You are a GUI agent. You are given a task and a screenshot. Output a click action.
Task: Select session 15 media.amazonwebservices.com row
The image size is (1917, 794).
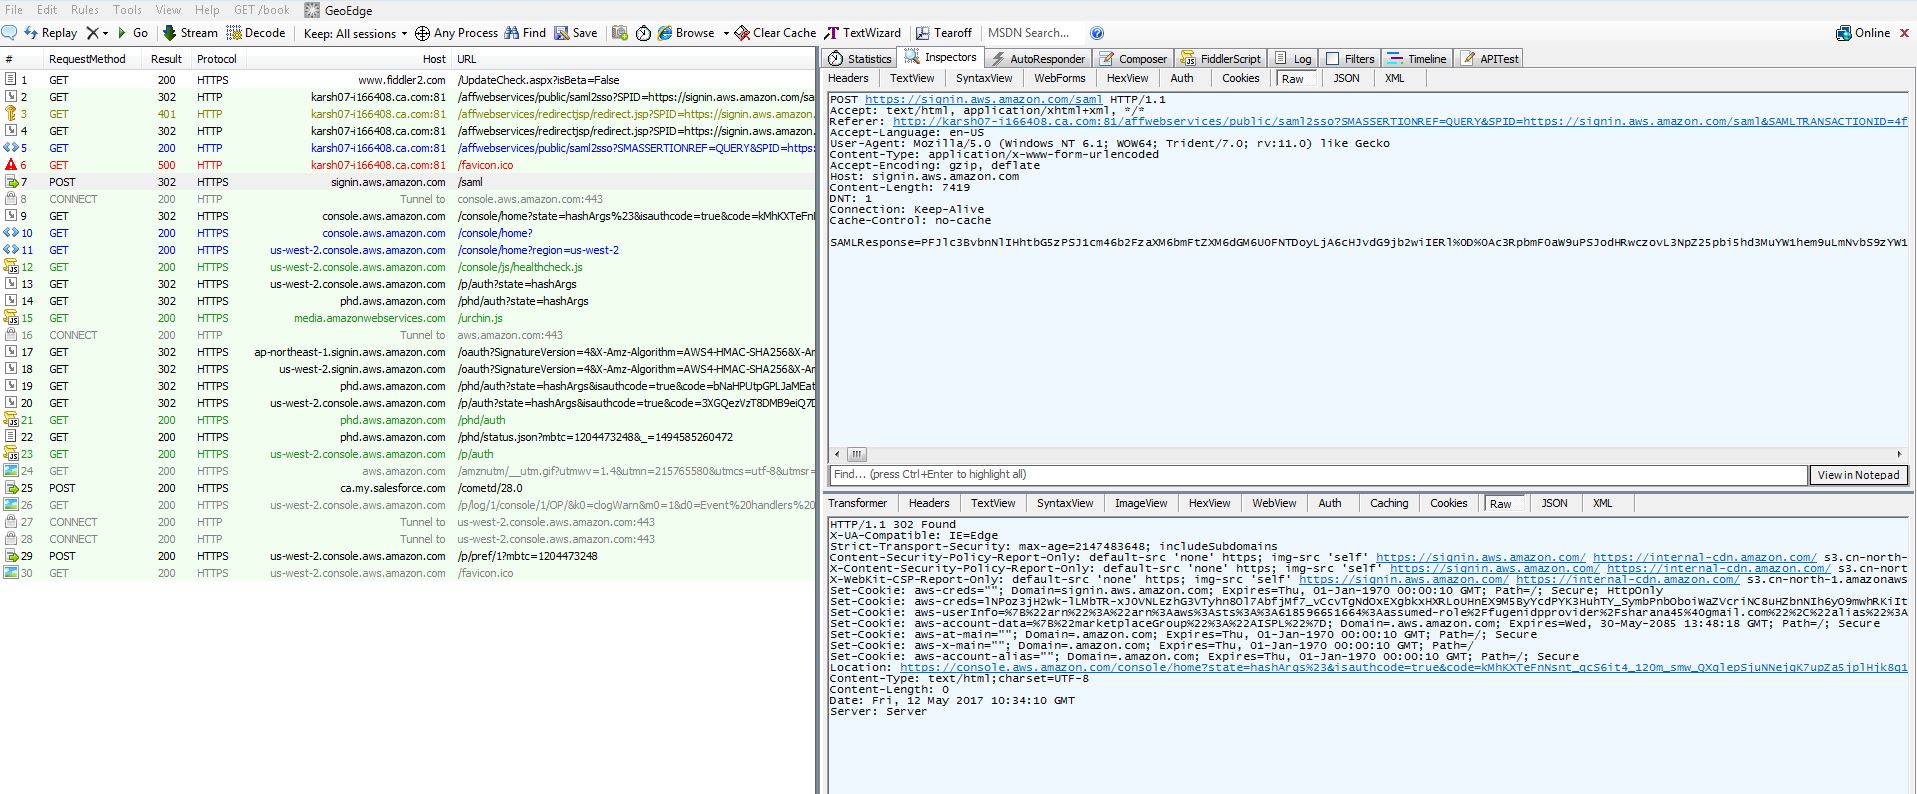coord(408,318)
